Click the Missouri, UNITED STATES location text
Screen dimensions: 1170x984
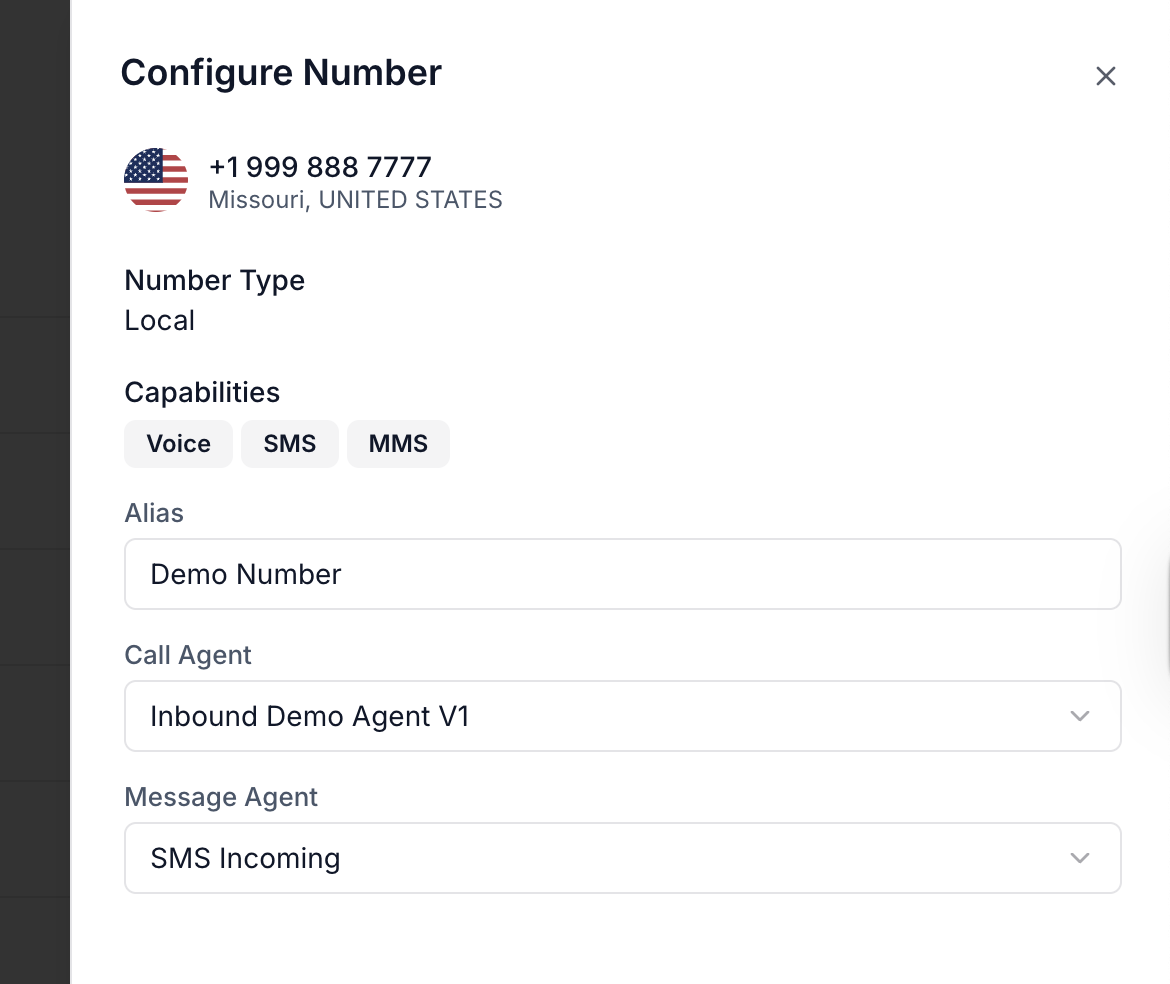point(355,200)
